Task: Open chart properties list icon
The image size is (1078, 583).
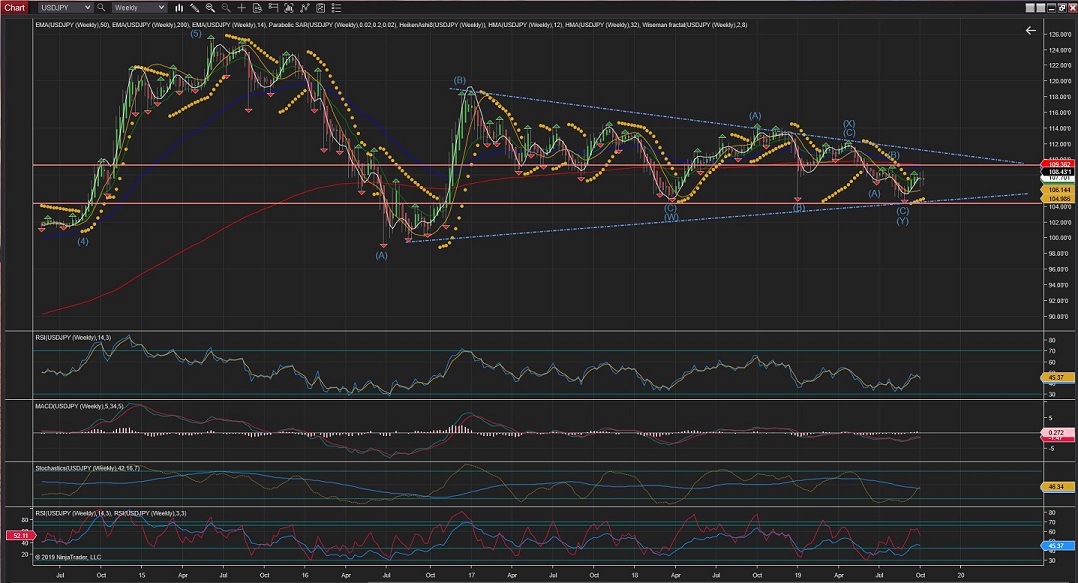Action: (x=336, y=8)
